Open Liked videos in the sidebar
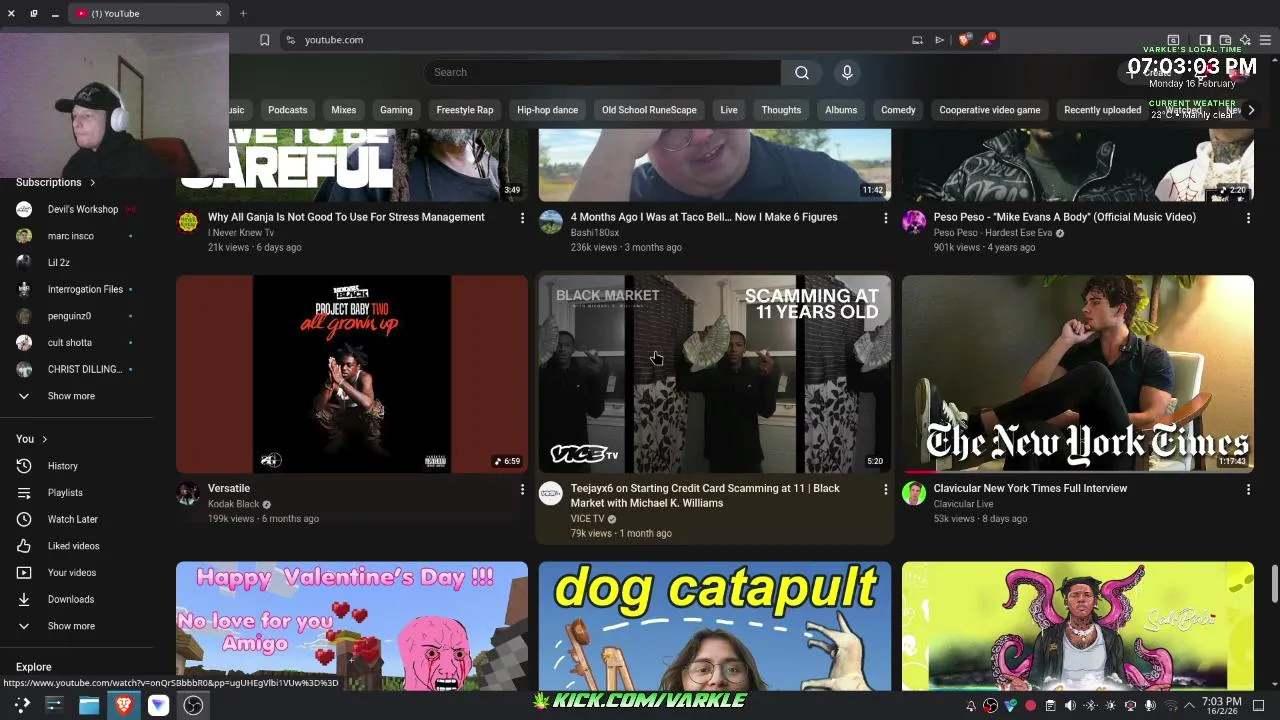This screenshot has height=720, width=1280. (x=73, y=546)
